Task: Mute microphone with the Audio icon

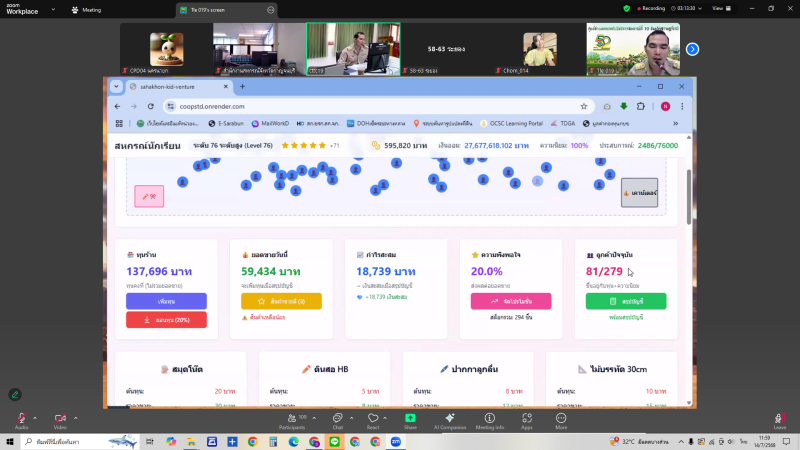Action: (x=21, y=418)
